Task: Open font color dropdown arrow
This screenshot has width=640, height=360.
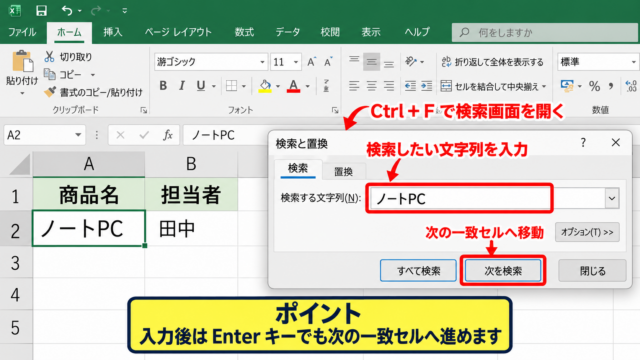Action: coord(307,86)
